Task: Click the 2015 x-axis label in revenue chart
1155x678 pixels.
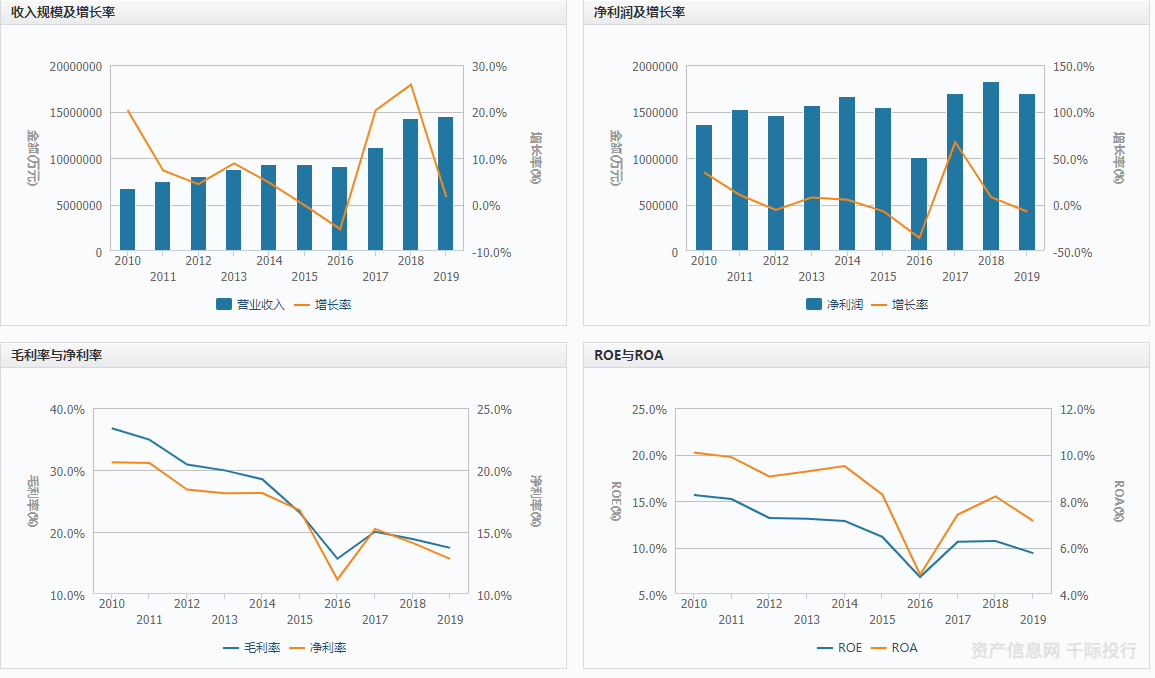Action: pyautogui.click(x=304, y=276)
